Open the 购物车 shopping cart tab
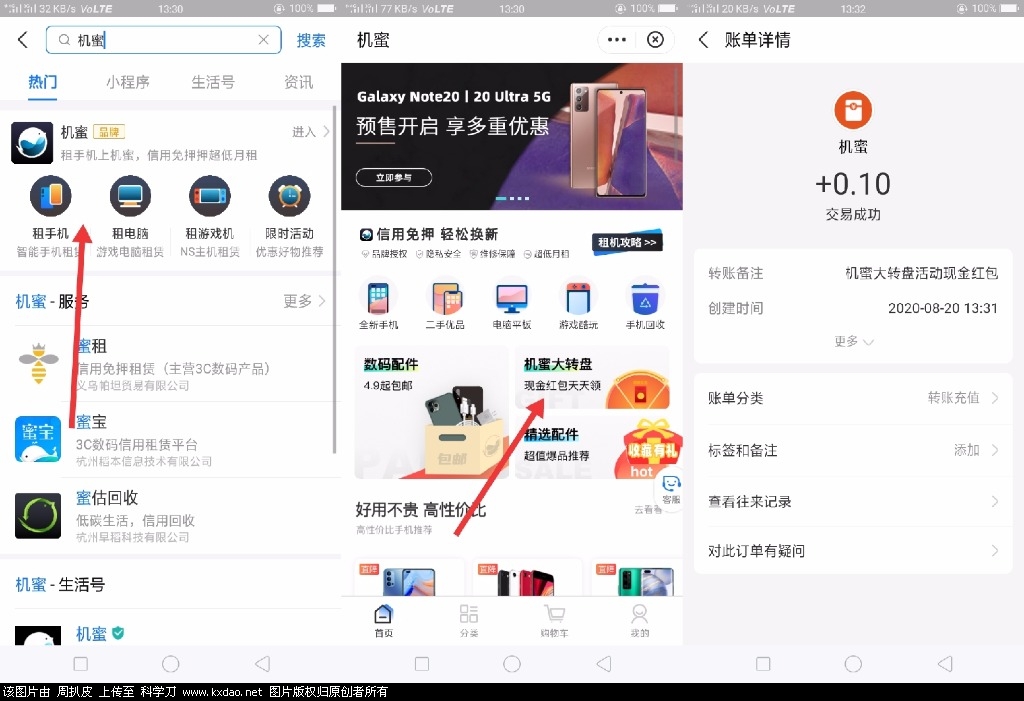Viewport: 1024px width, 701px height. [x=554, y=621]
